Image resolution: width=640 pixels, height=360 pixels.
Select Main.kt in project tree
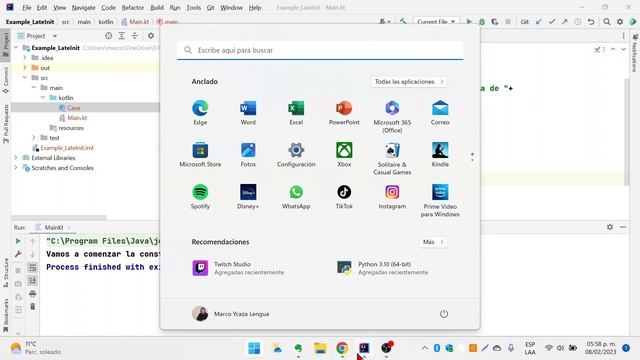pos(77,118)
